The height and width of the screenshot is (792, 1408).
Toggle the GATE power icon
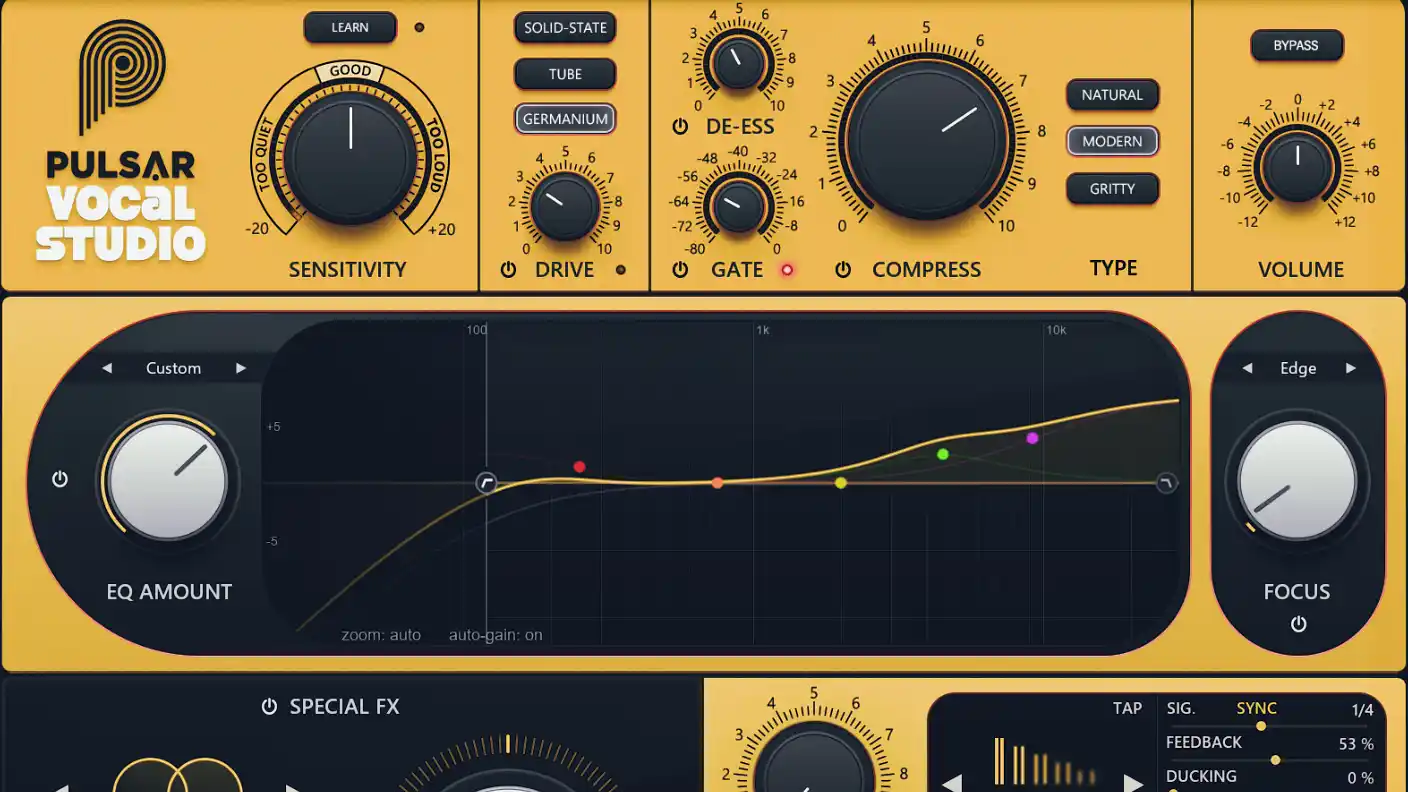681,269
